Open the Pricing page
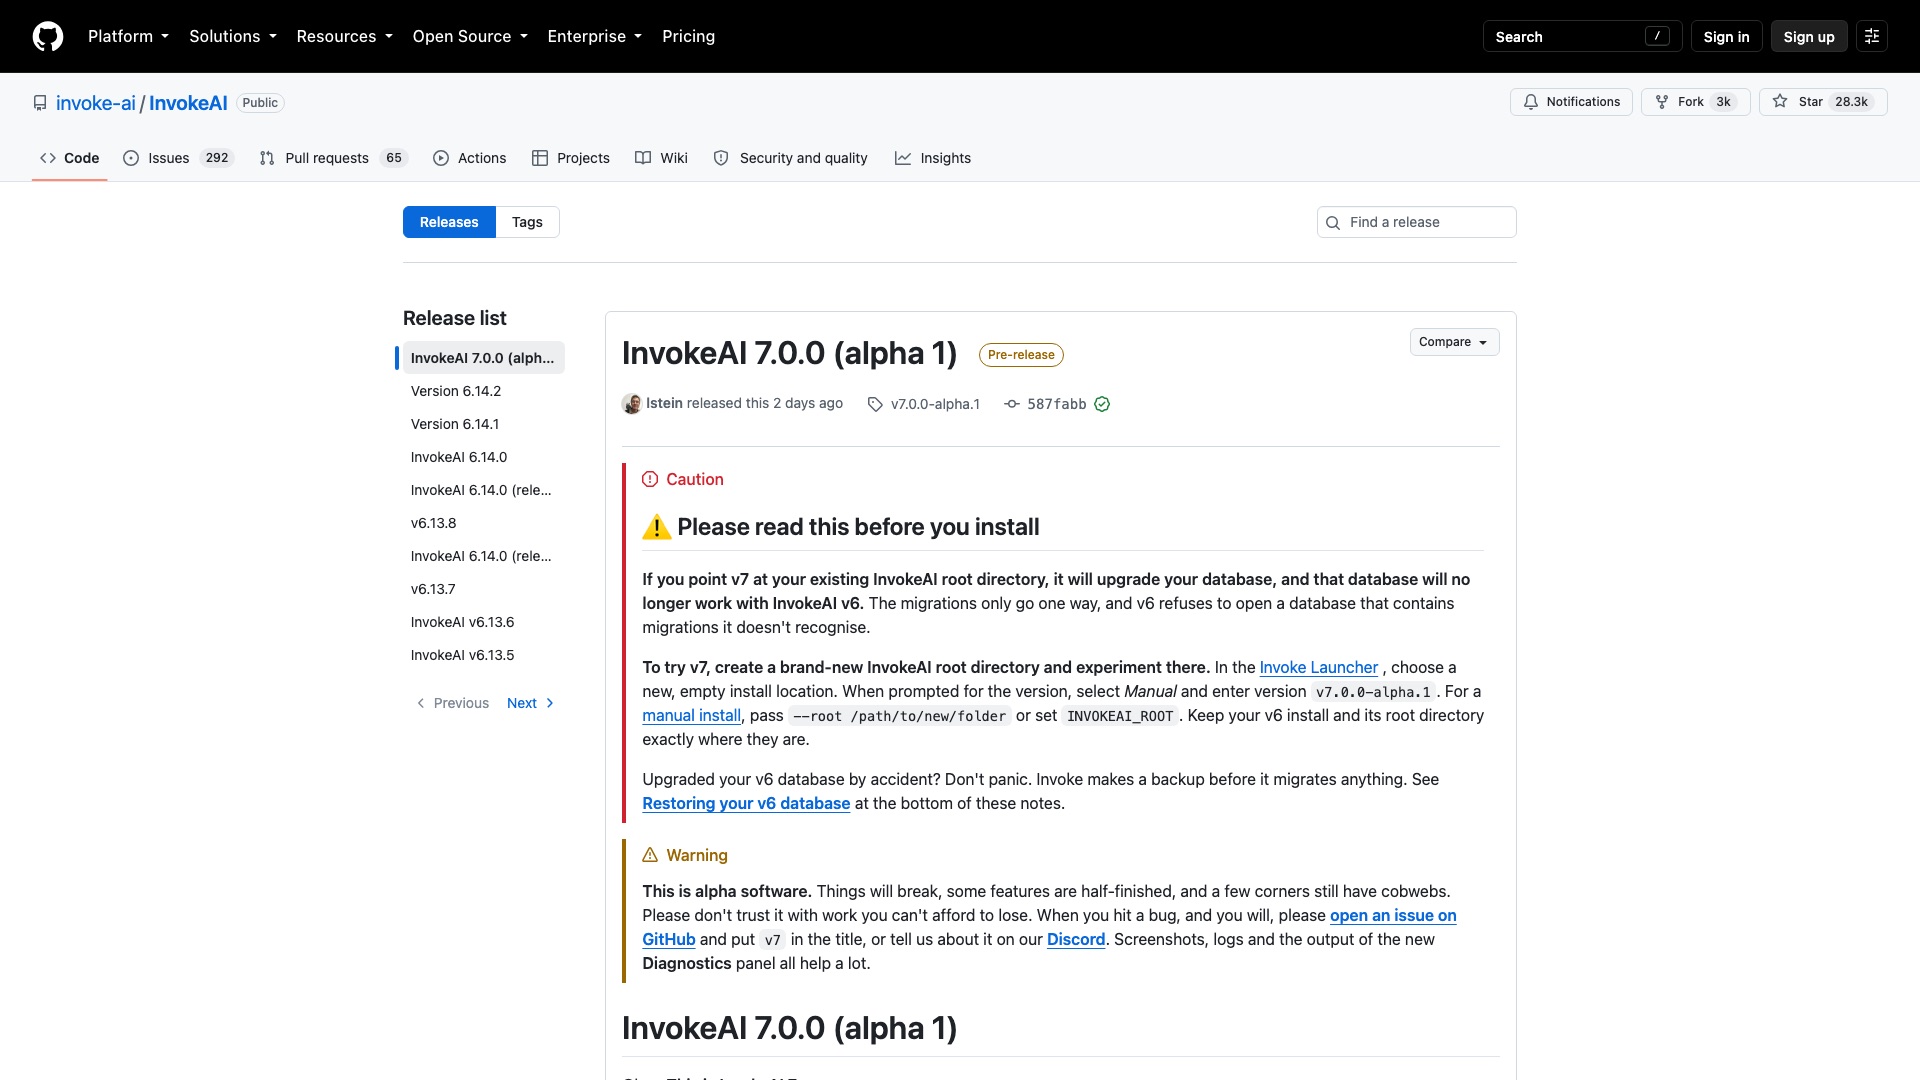This screenshot has width=1920, height=1080. pyautogui.click(x=688, y=36)
